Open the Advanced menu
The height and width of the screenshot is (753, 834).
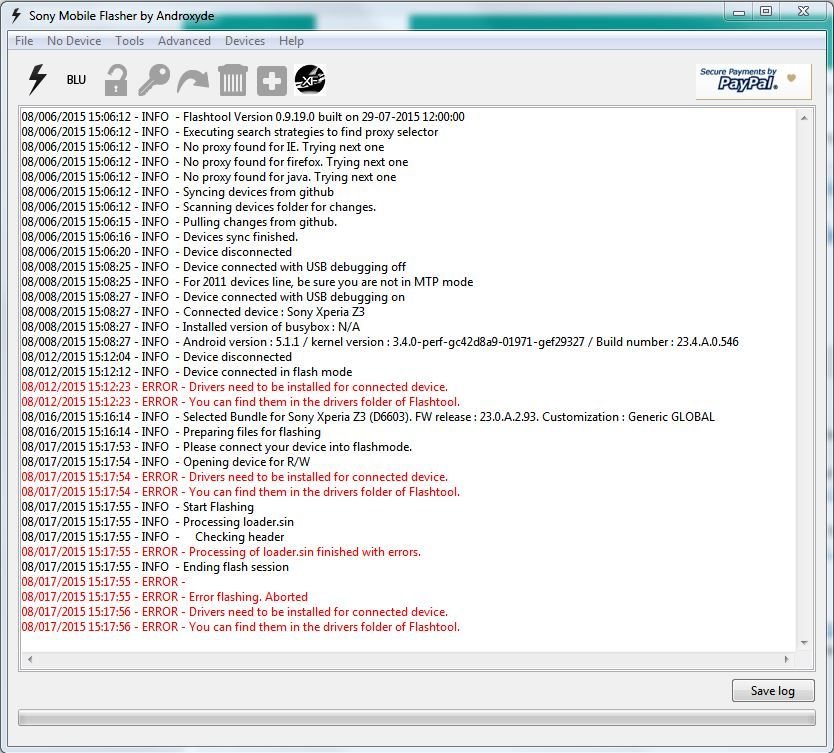pyautogui.click(x=184, y=41)
